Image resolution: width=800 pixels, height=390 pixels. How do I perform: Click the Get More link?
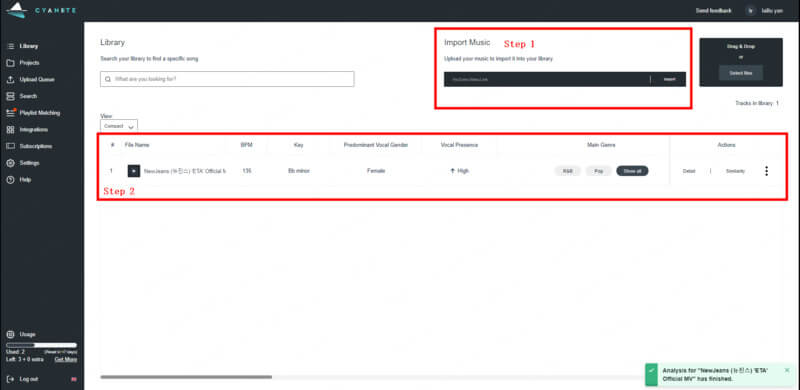pyautogui.click(x=66, y=359)
